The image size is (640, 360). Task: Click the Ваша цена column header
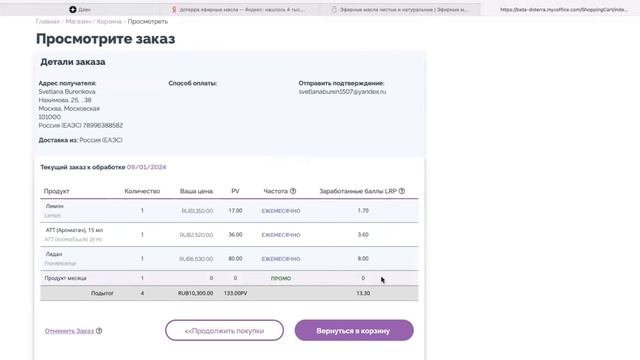[x=196, y=191]
